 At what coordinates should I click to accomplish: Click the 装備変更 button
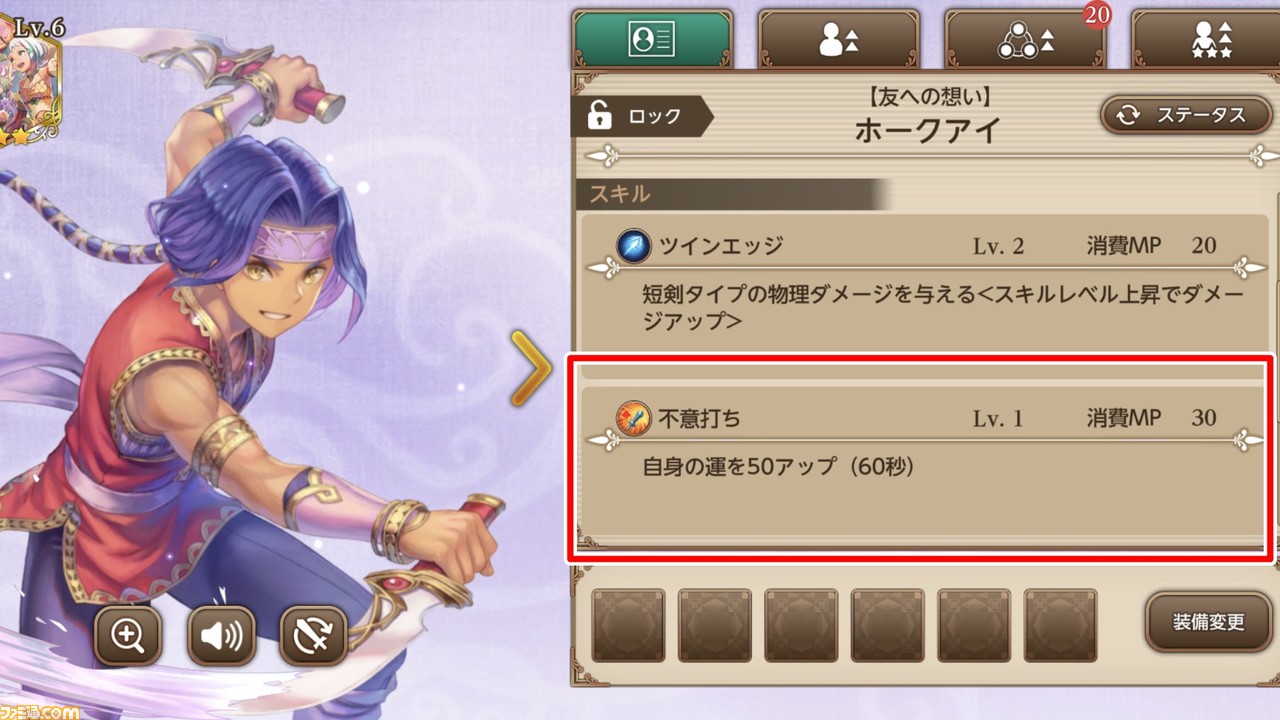[1208, 622]
